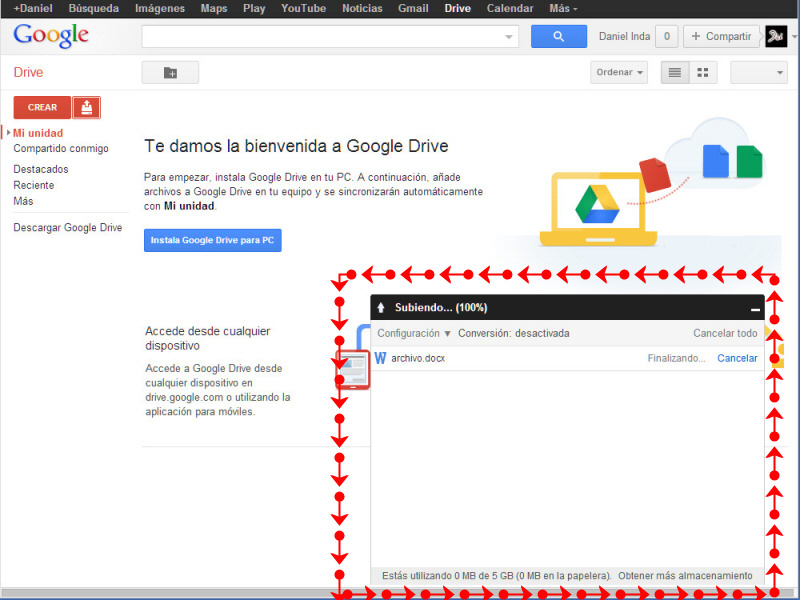Open Maps in the top bar

point(213,9)
